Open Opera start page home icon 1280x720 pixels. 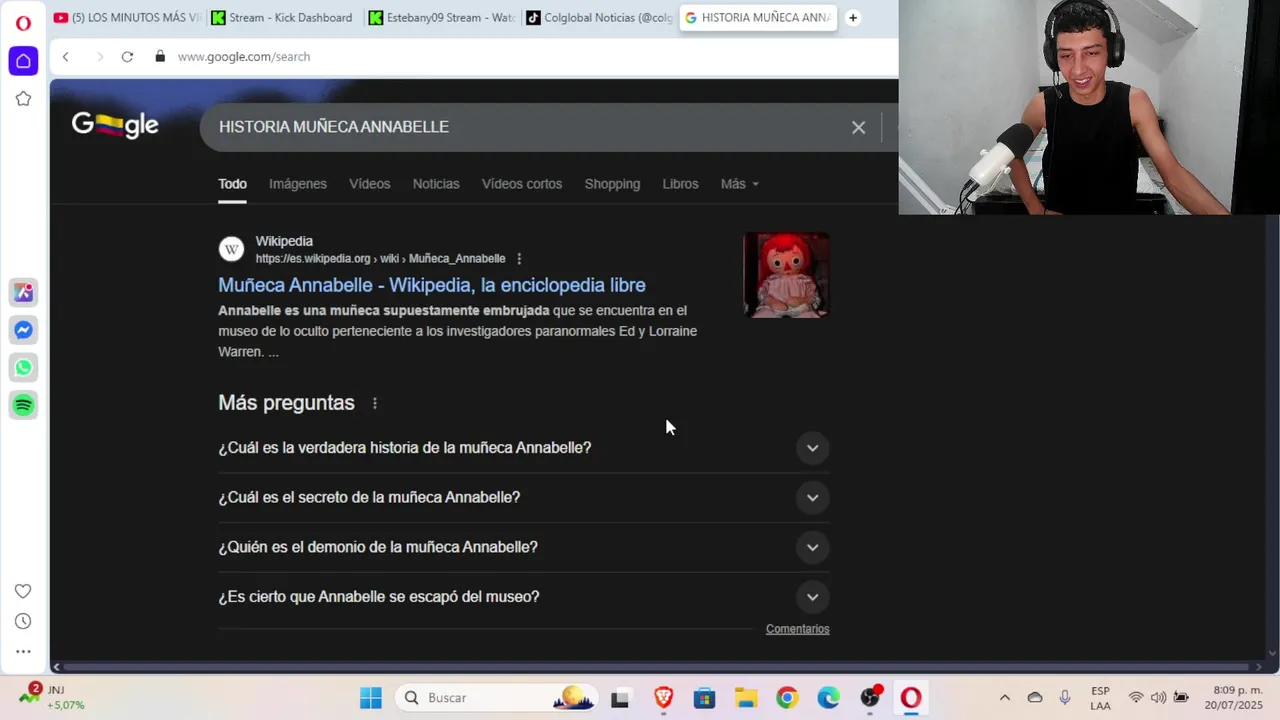(x=23, y=61)
